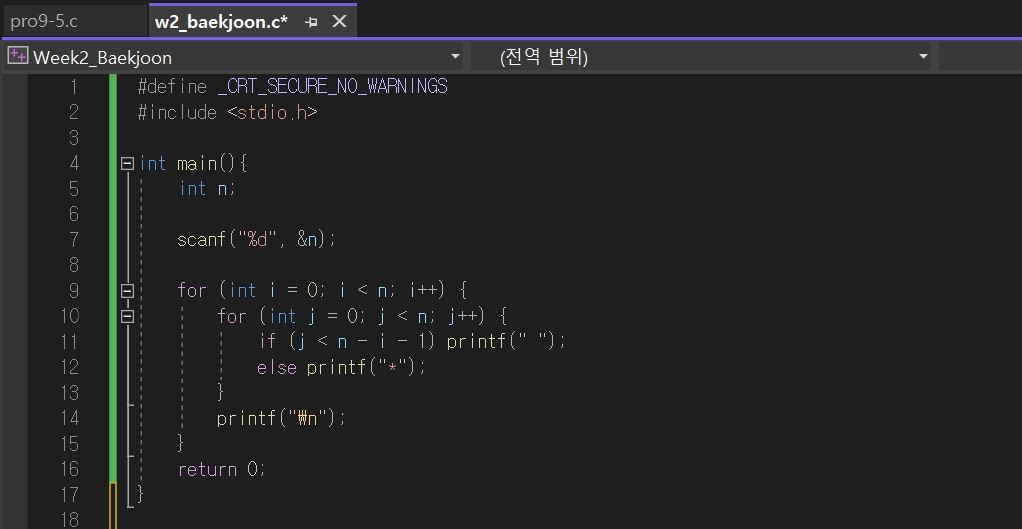Viewport: 1022px width, 529px height.
Task: Click the printf newline statement on line 14
Action: click(281, 418)
